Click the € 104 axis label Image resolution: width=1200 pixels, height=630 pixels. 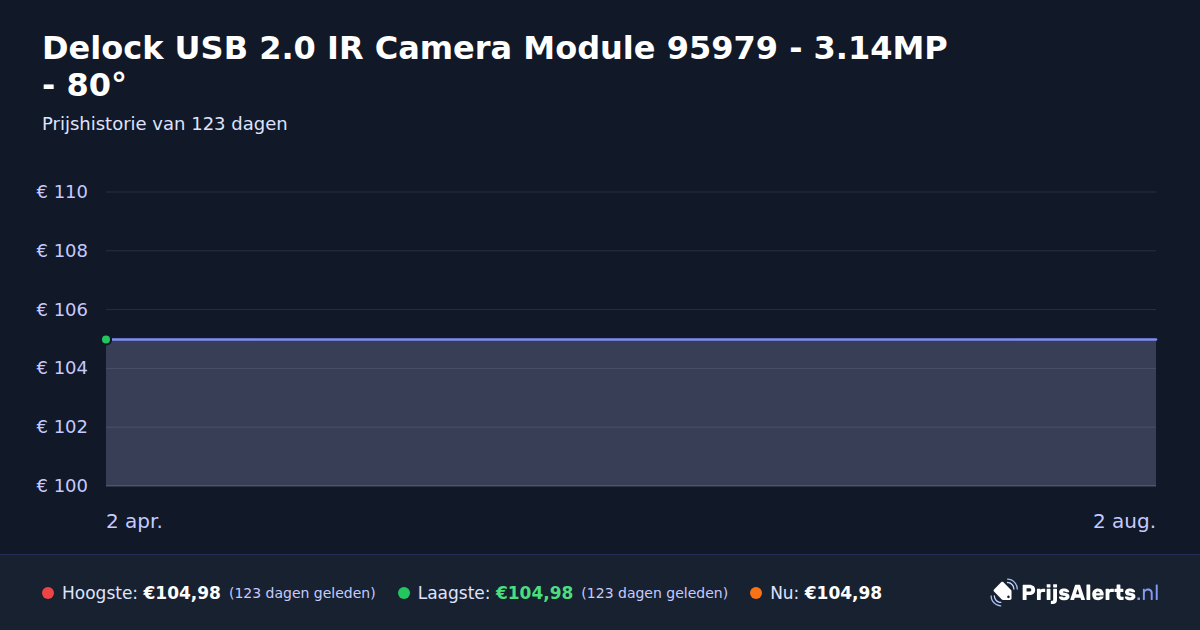click(62, 368)
